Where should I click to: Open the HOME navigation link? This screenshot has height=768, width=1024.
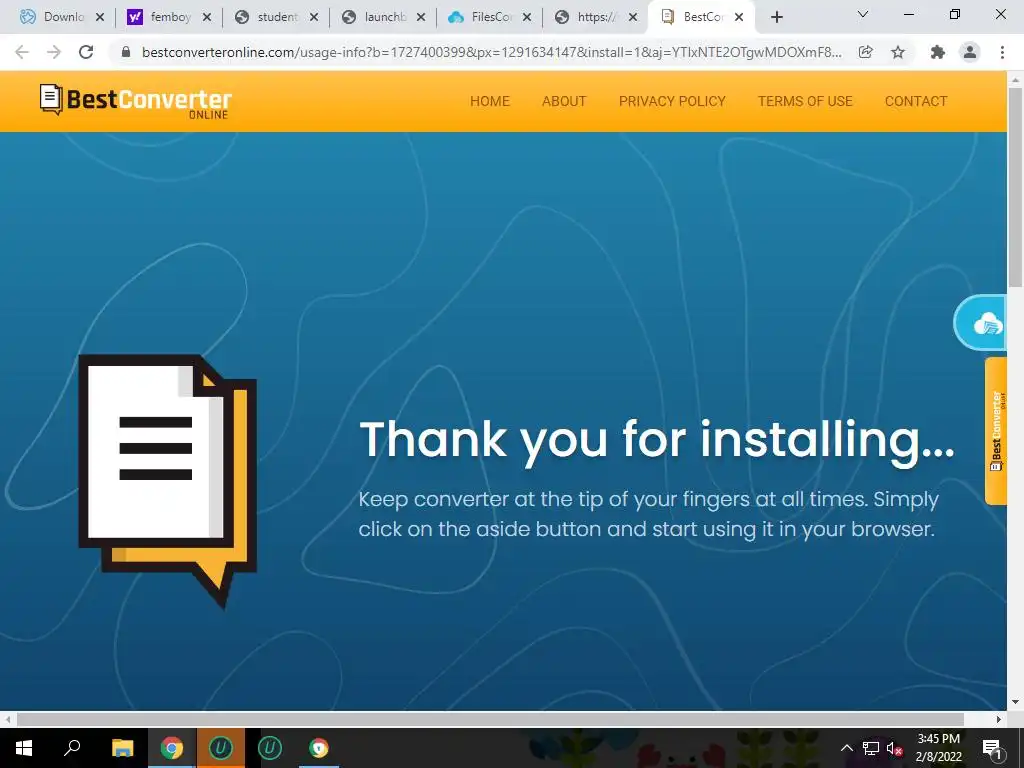pos(490,101)
